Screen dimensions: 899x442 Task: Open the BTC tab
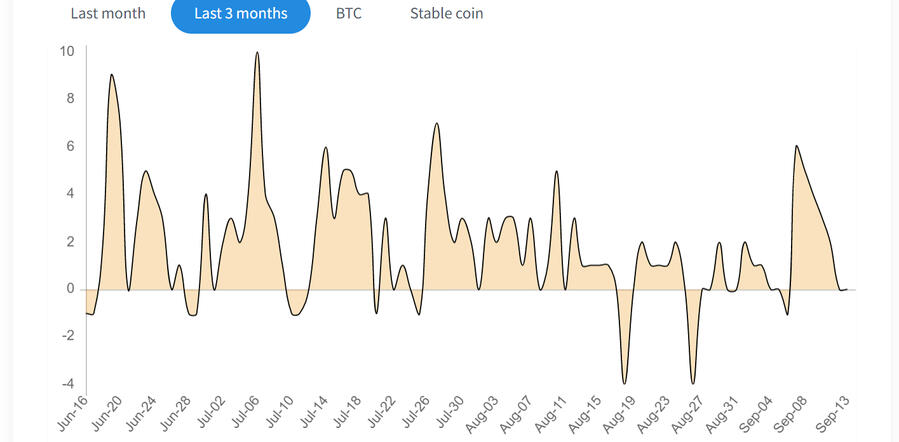pos(349,14)
